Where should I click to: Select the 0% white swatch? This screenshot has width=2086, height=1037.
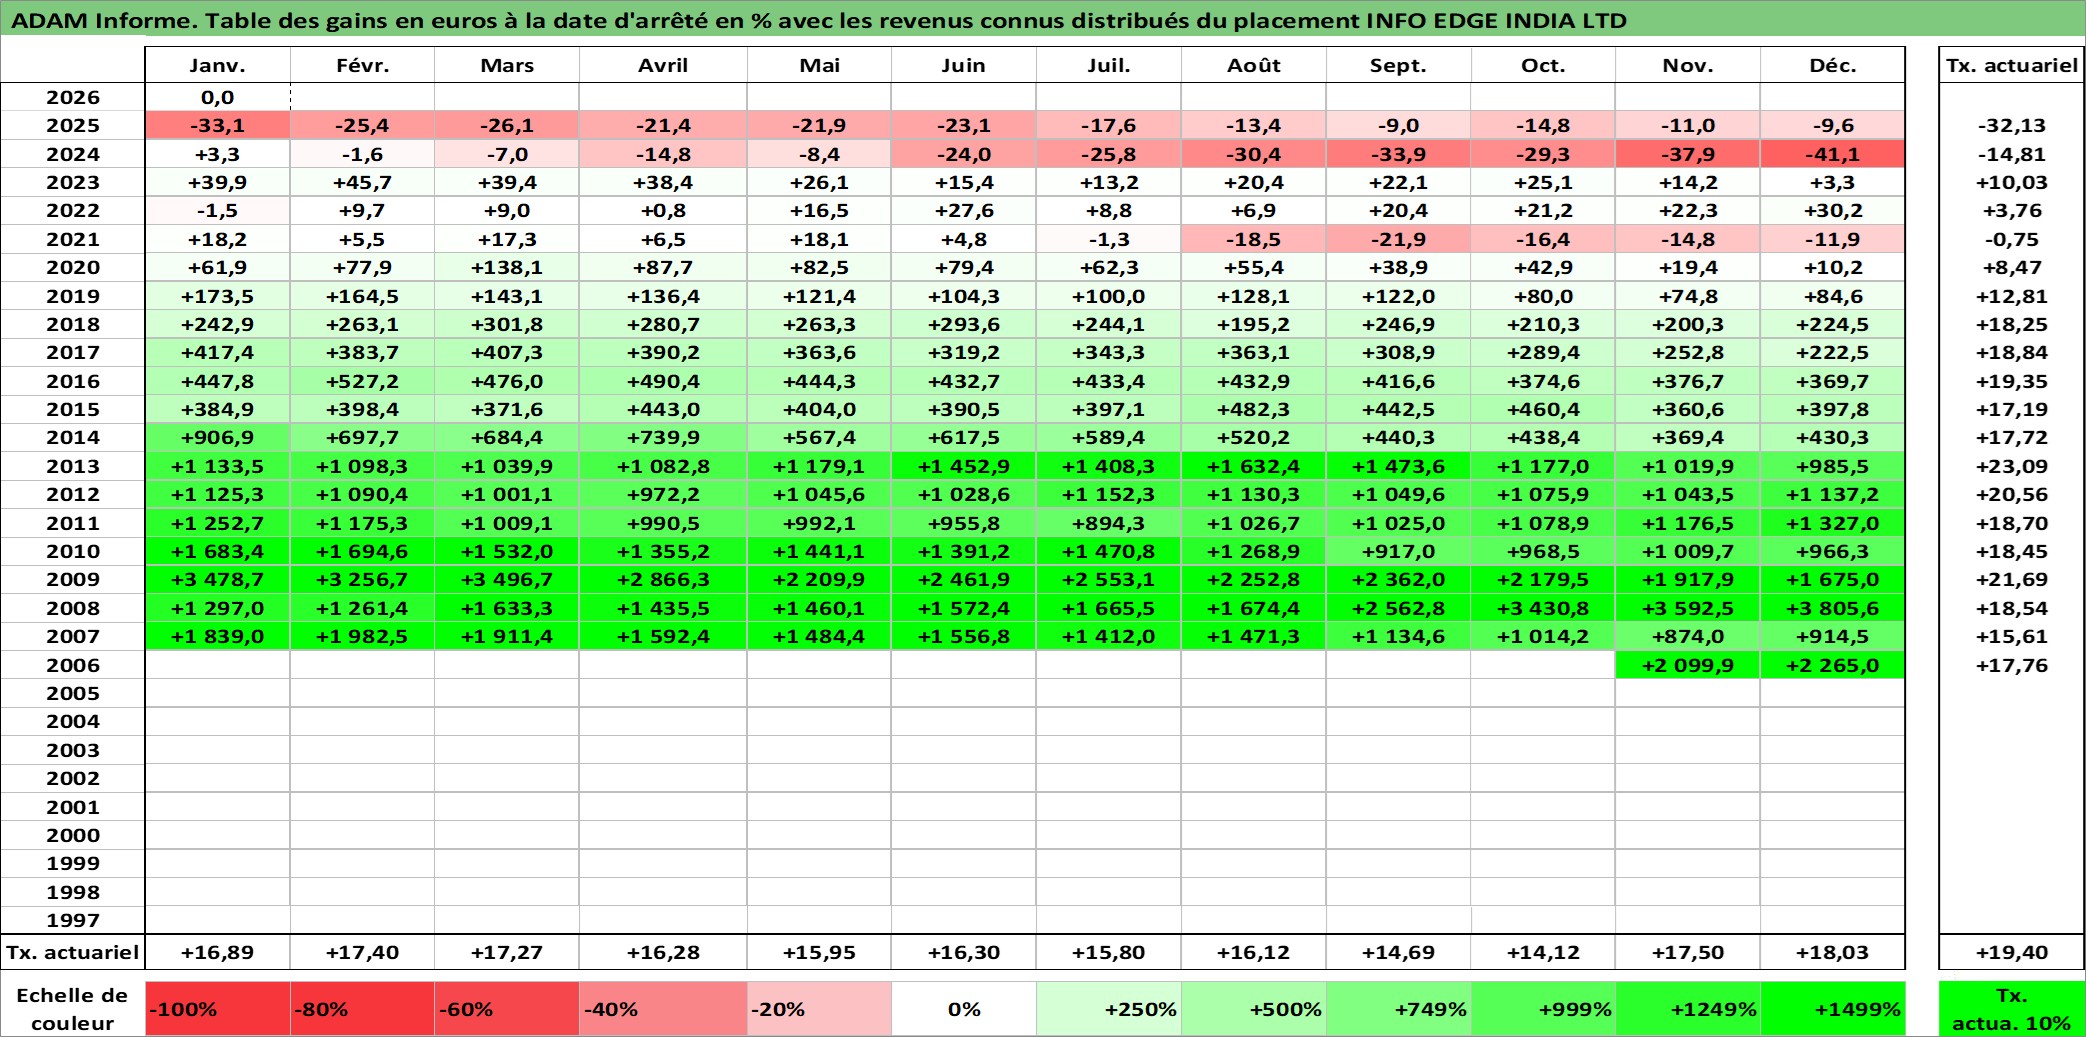(x=964, y=1009)
